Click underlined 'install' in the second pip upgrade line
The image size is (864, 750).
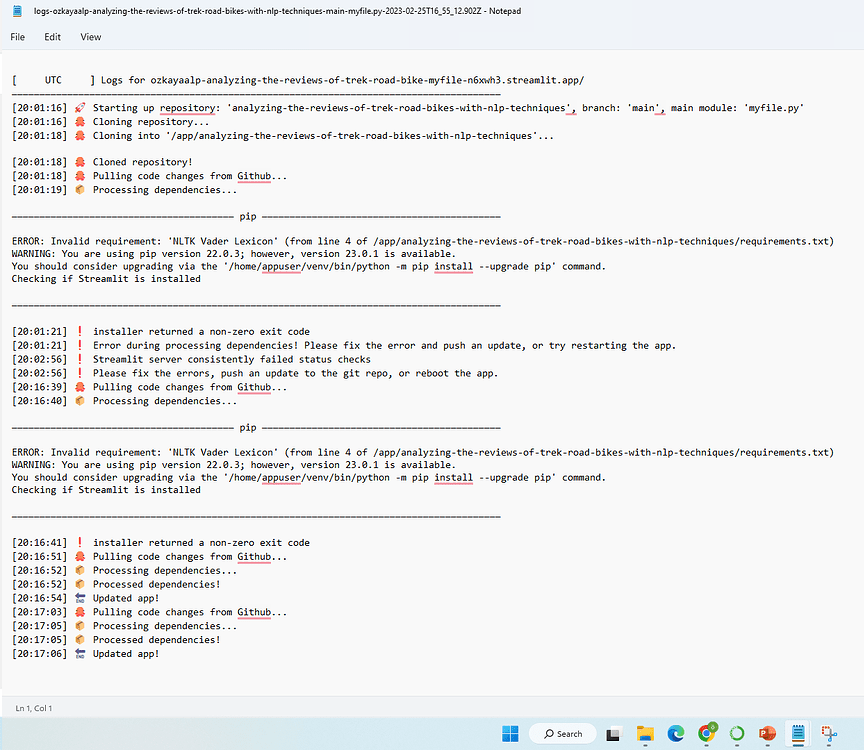coord(453,477)
